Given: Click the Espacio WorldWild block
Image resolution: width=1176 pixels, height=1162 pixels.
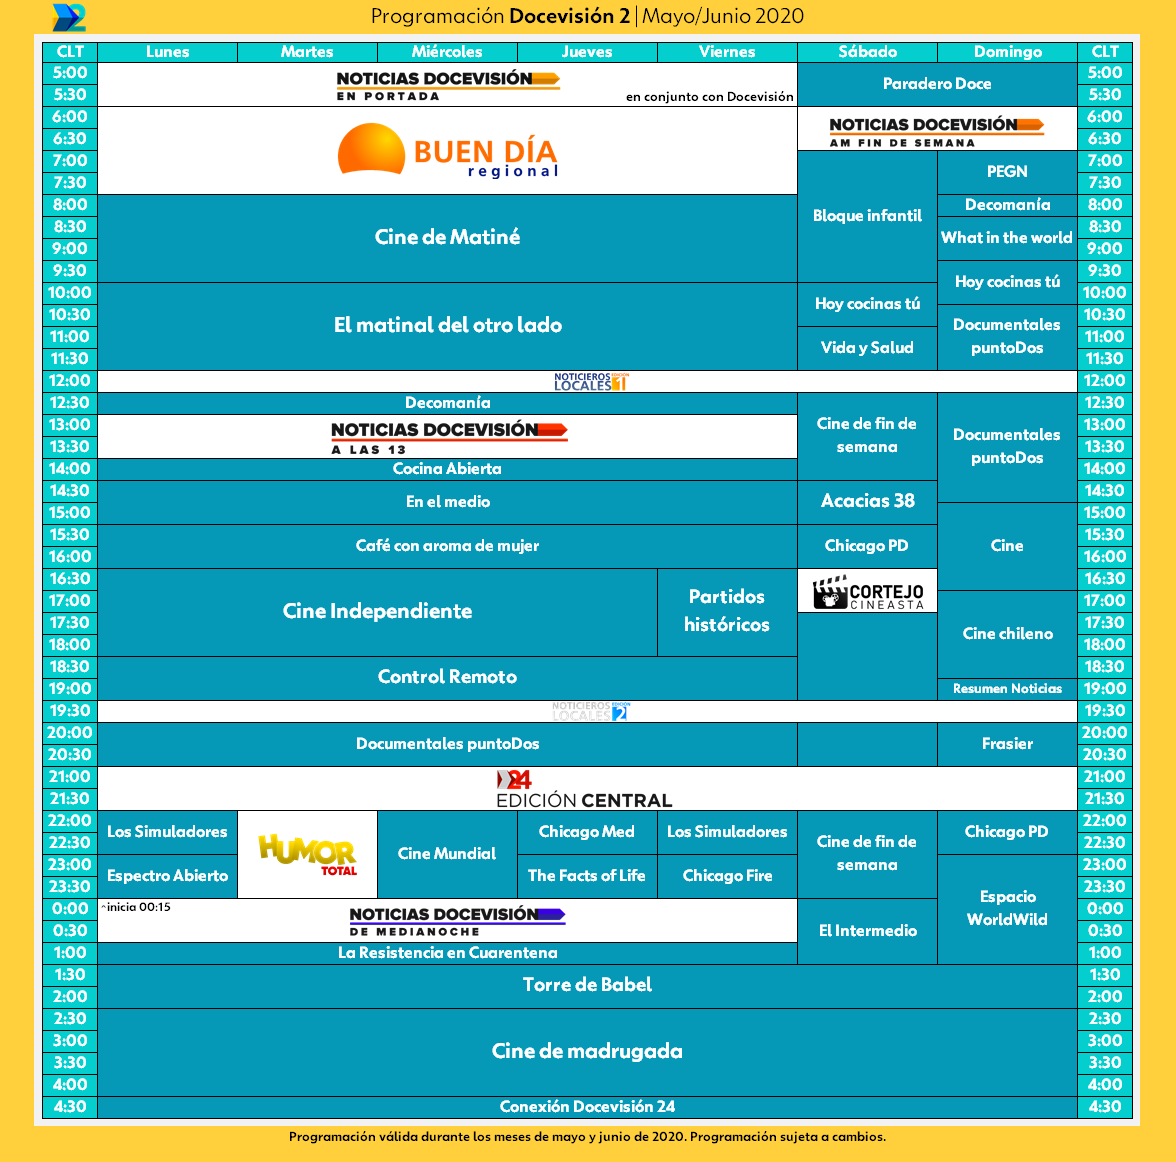Looking at the screenshot, I should [x=1007, y=909].
